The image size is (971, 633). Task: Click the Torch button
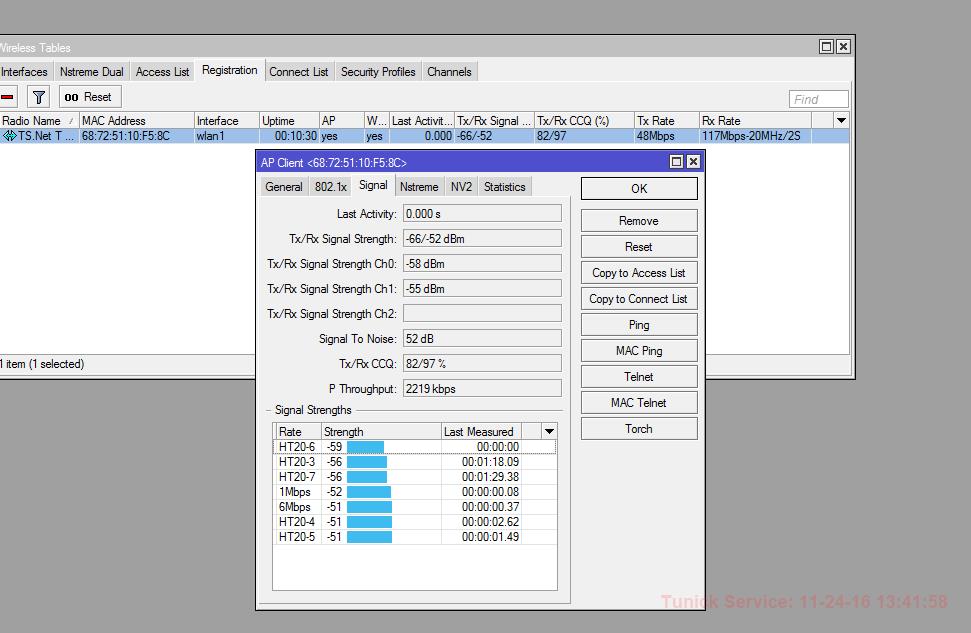pos(639,429)
